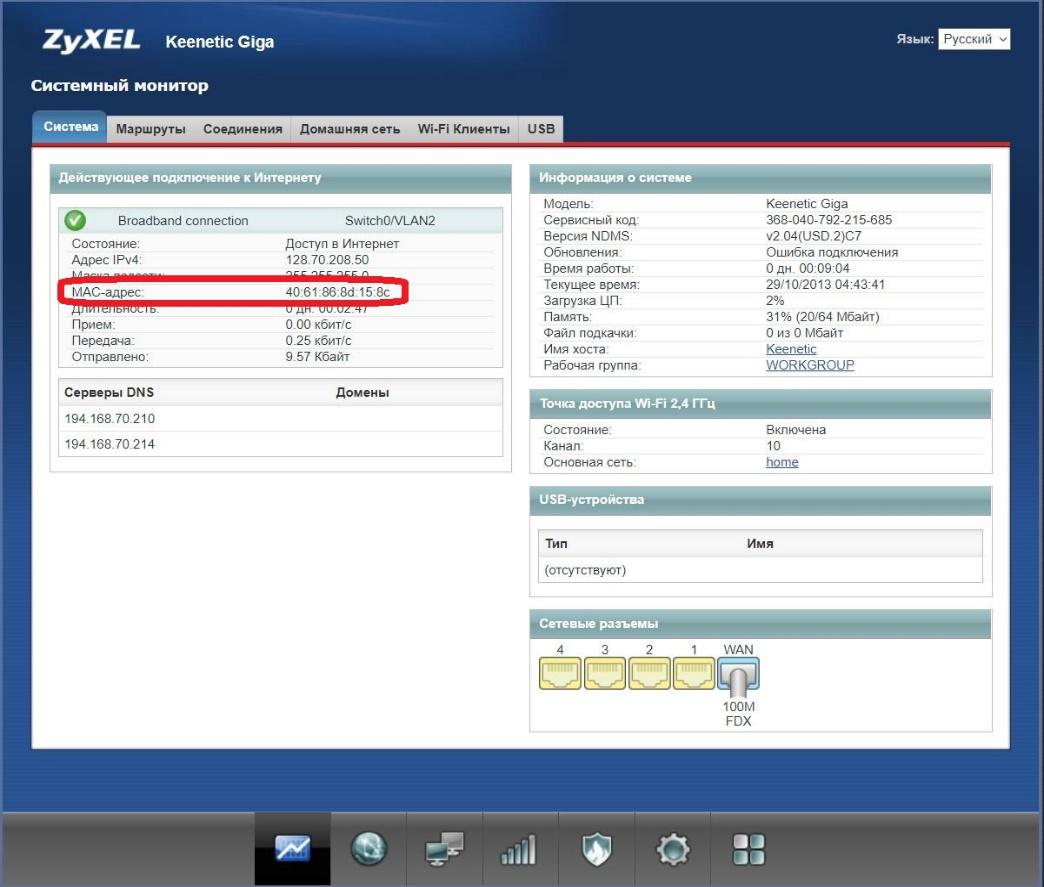Click the MAC address 40:61:86:8d:15:8c
Screen dimensions: 1044x887
tap(338, 292)
